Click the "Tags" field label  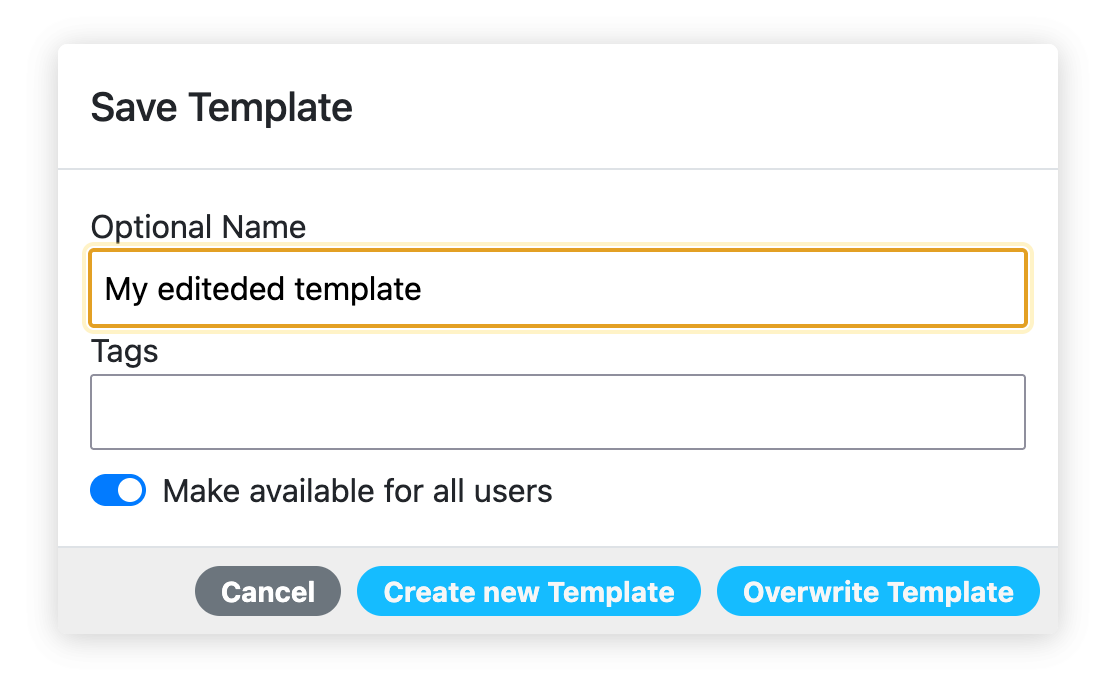coord(124,351)
